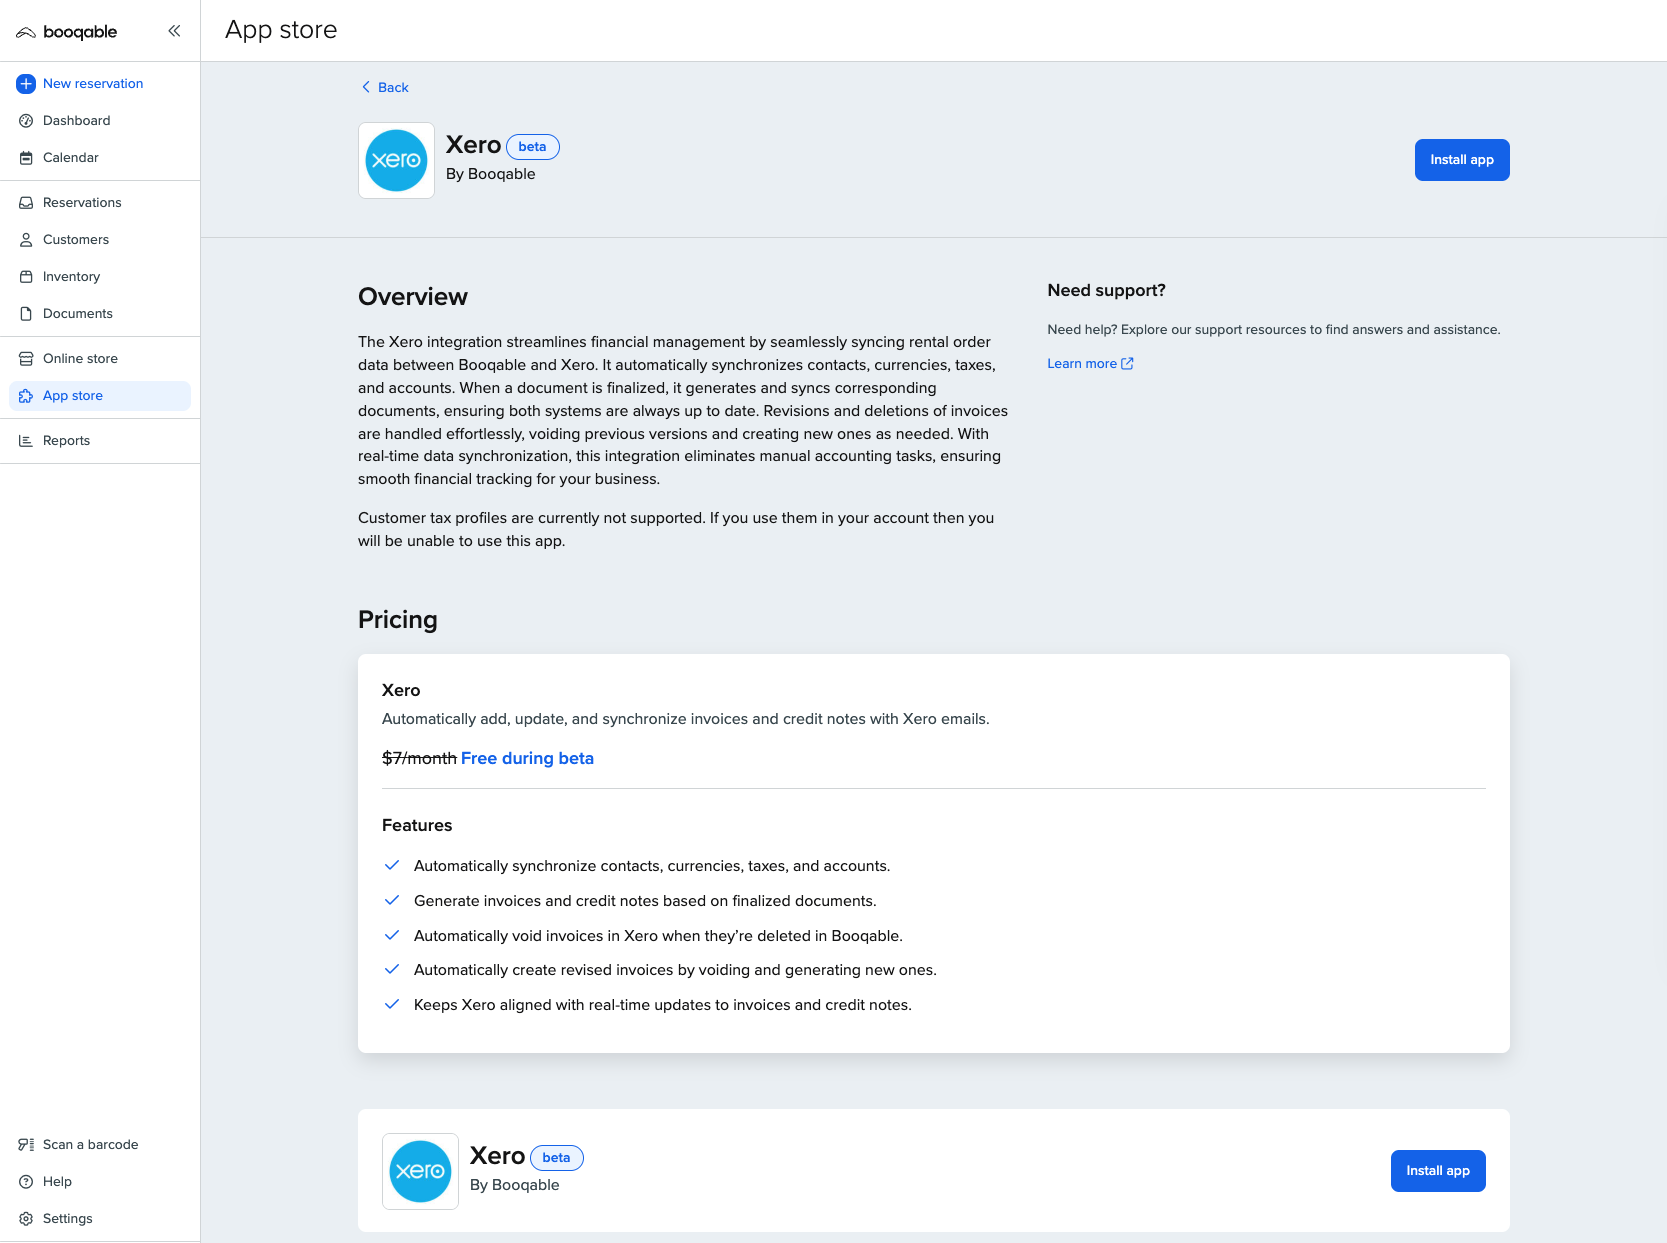Select New reservation in the sidebar

pyautogui.click(x=93, y=84)
